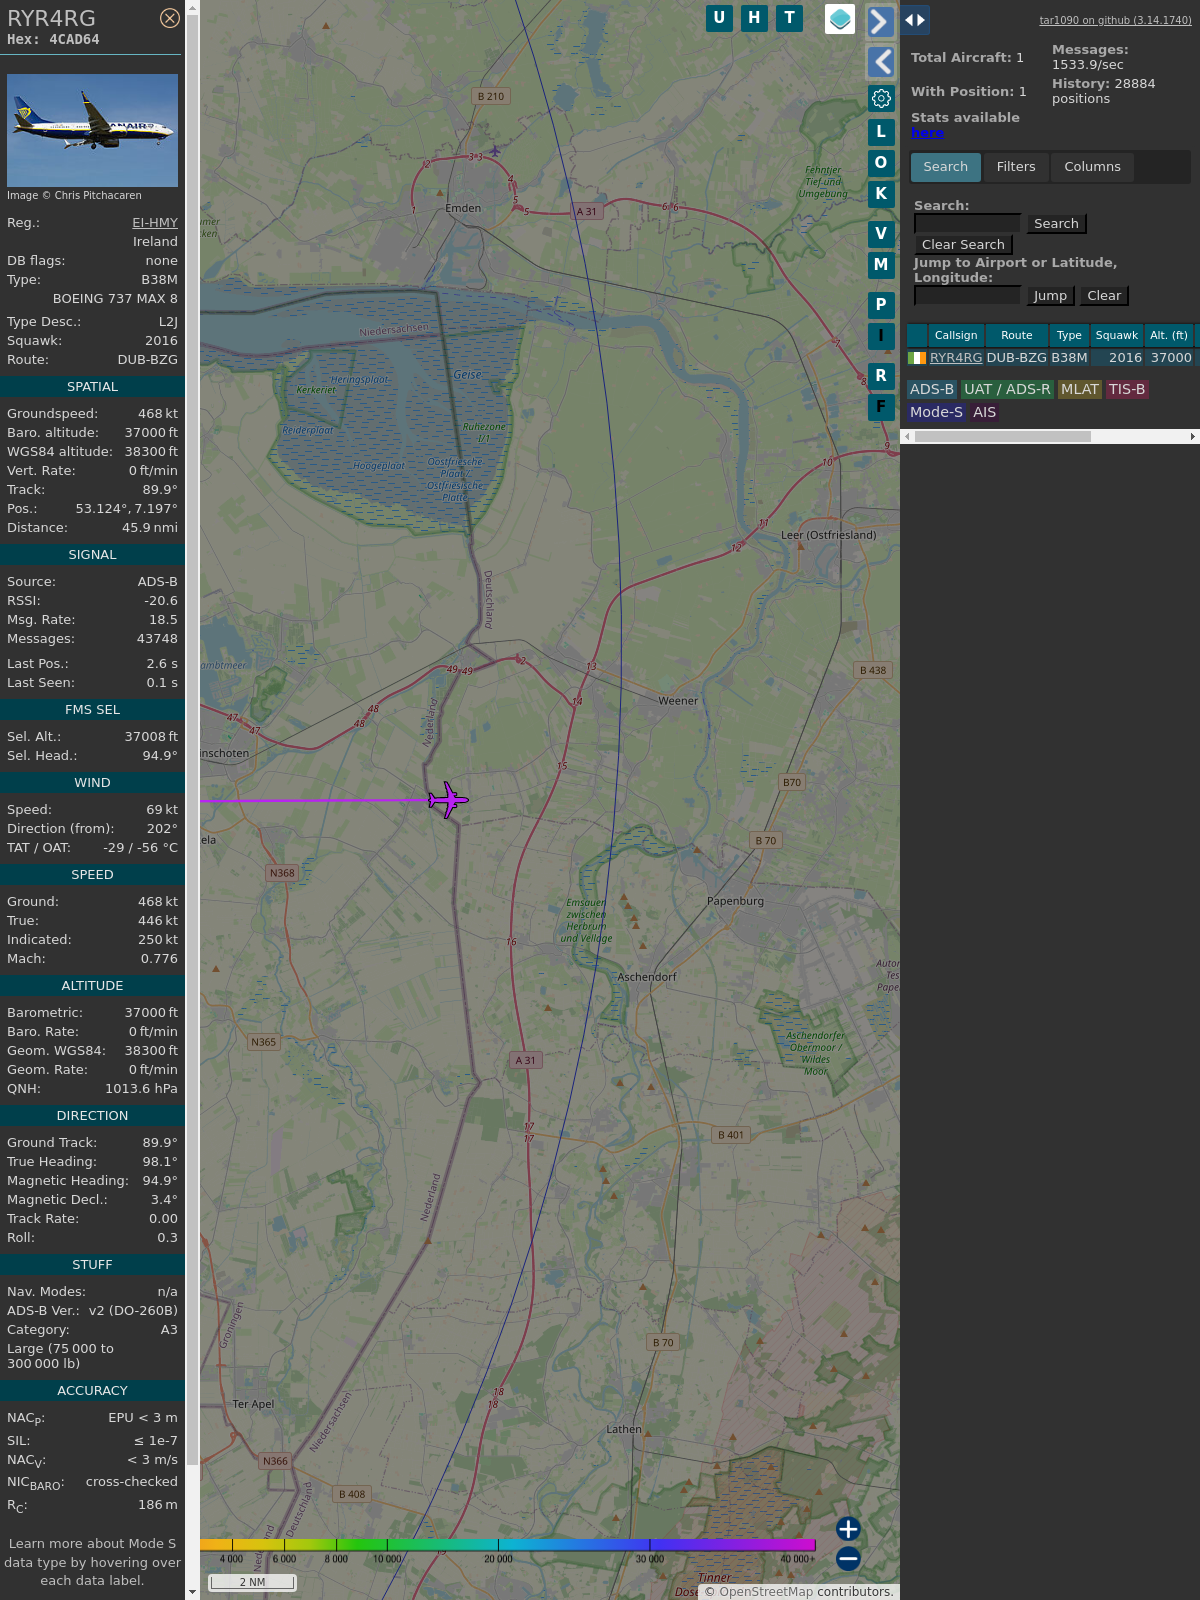Click the MLAT source legend

tap(1080, 389)
